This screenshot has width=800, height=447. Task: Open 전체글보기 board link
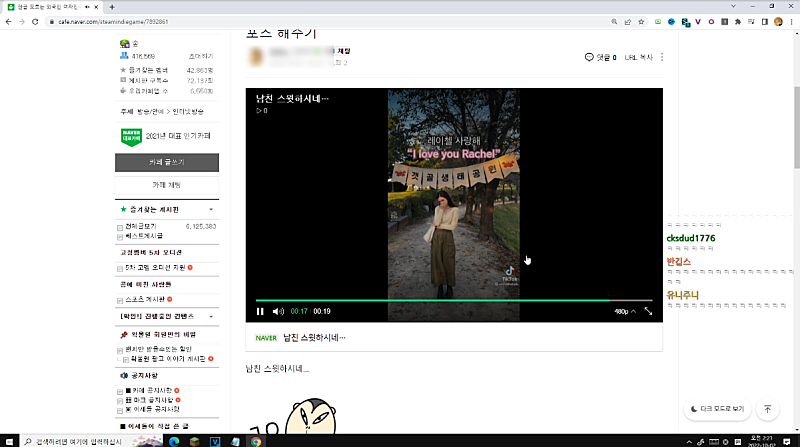point(141,226)
